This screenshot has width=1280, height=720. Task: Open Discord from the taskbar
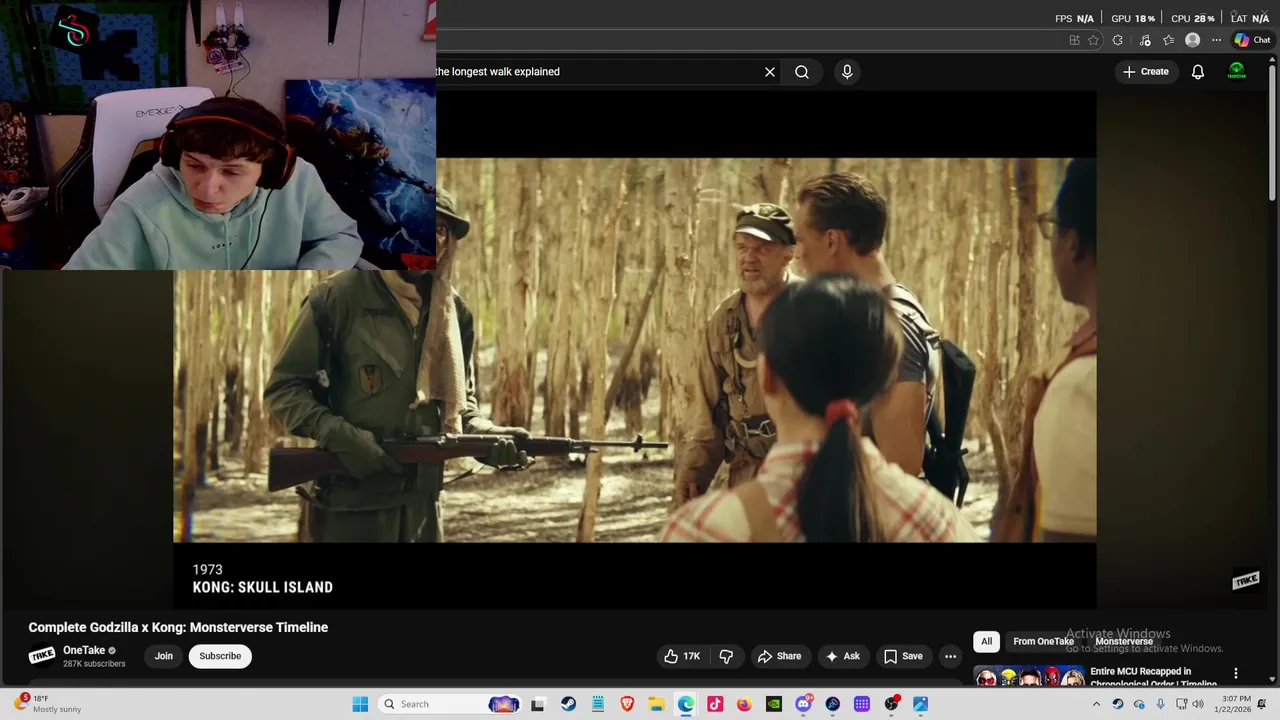point(803,704)
